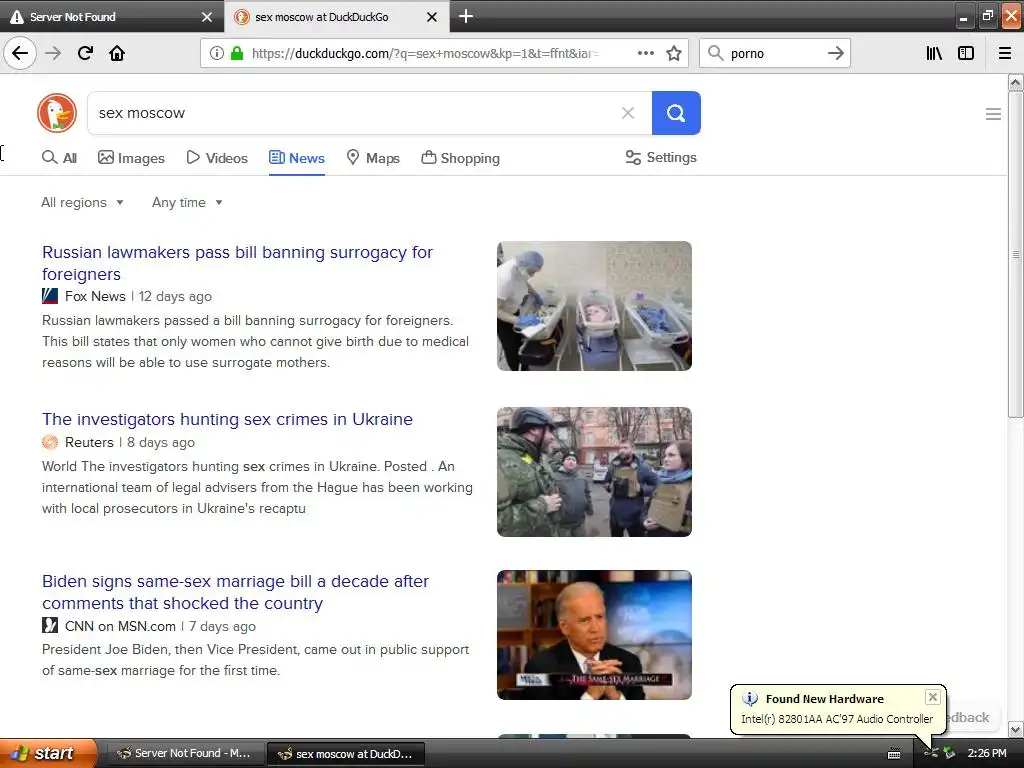Close the Server Not Found tab
The image size is (1024, 768).
pyautogui.click(x=207, y=17)
